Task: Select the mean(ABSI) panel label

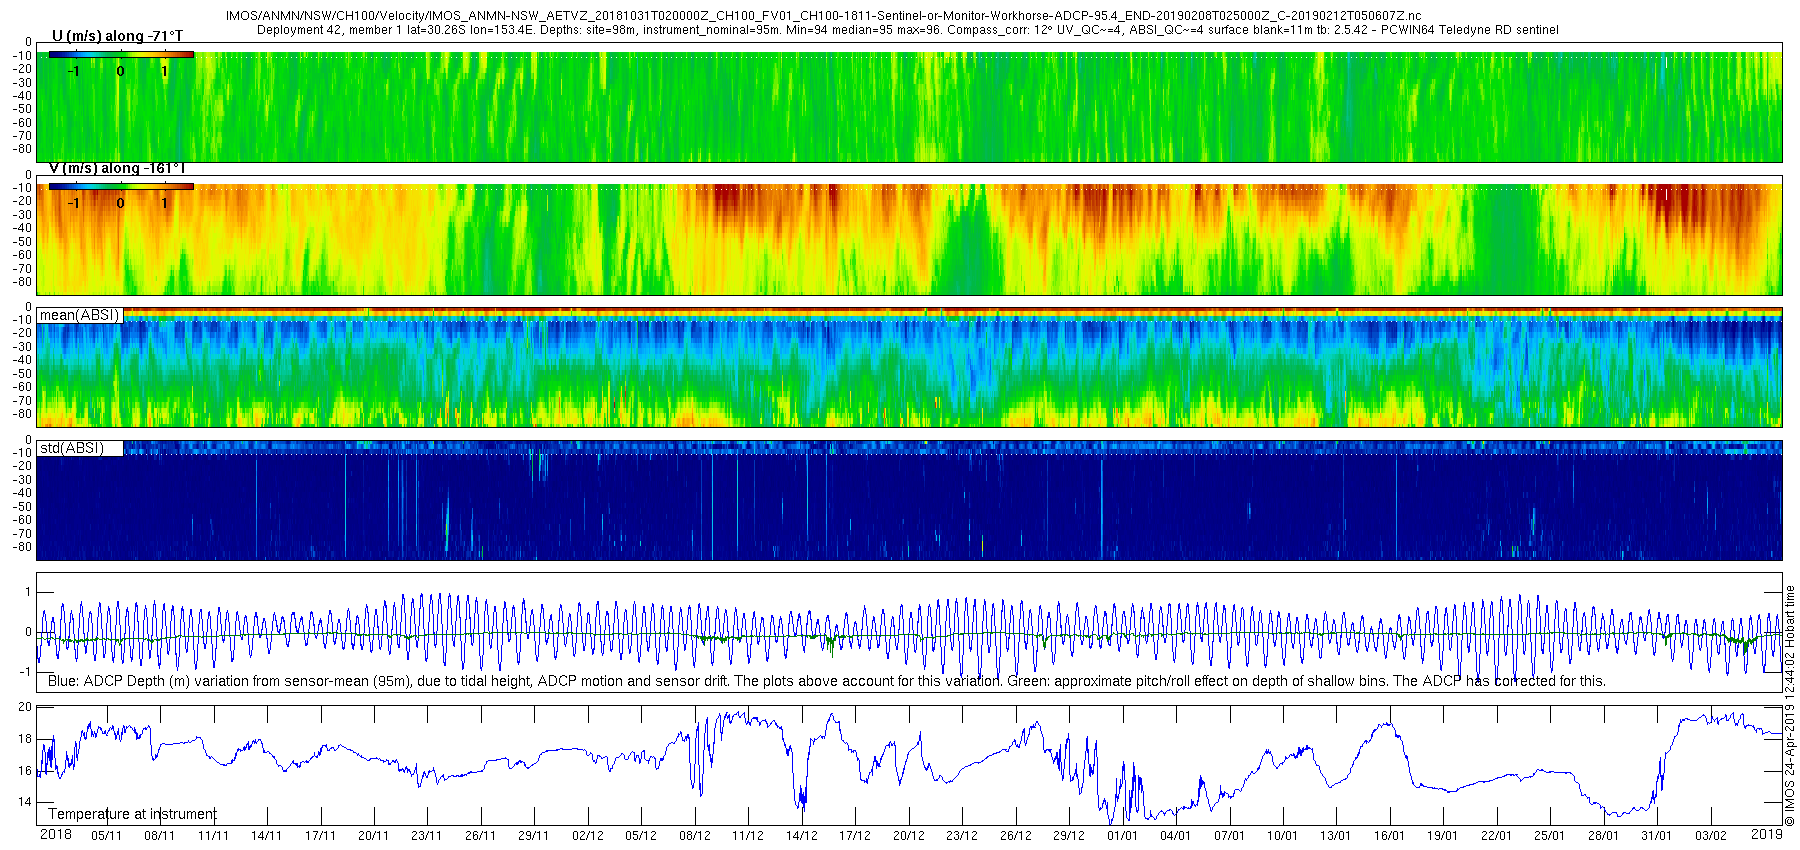Action: click(79, 315)
